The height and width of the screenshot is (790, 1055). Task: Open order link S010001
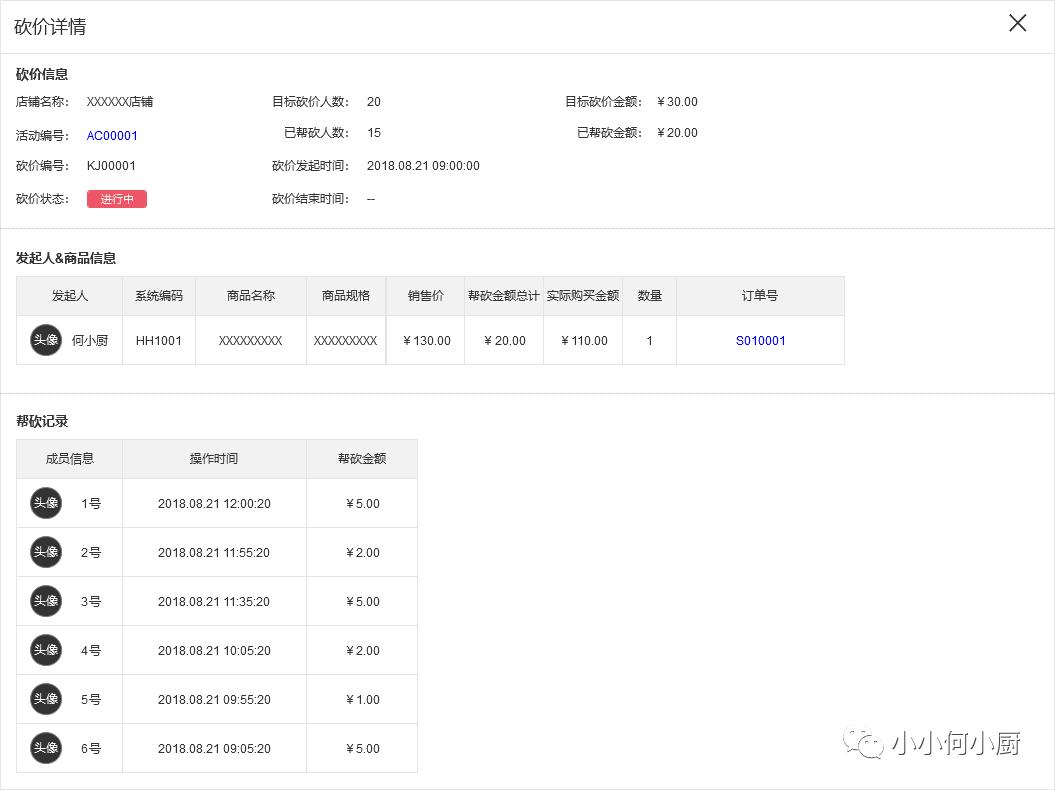tap(760, 340)
